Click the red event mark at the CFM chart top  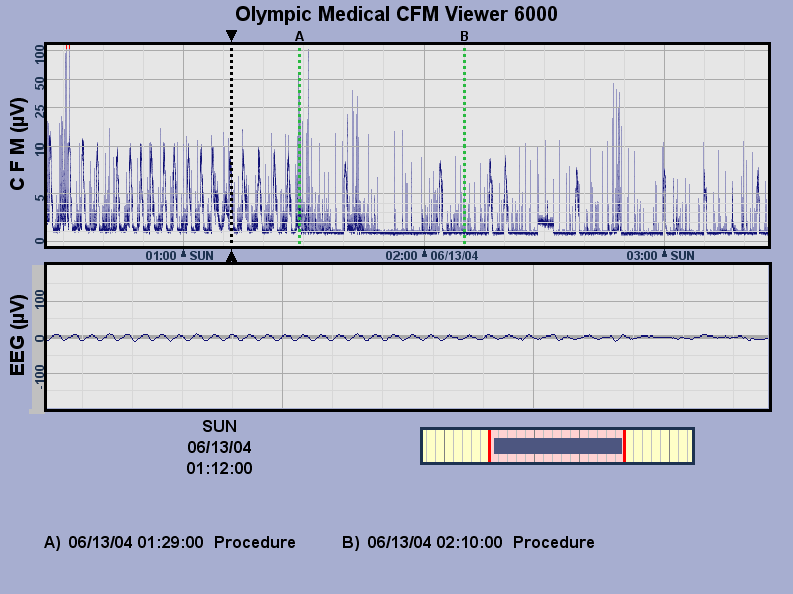[68, 47]
